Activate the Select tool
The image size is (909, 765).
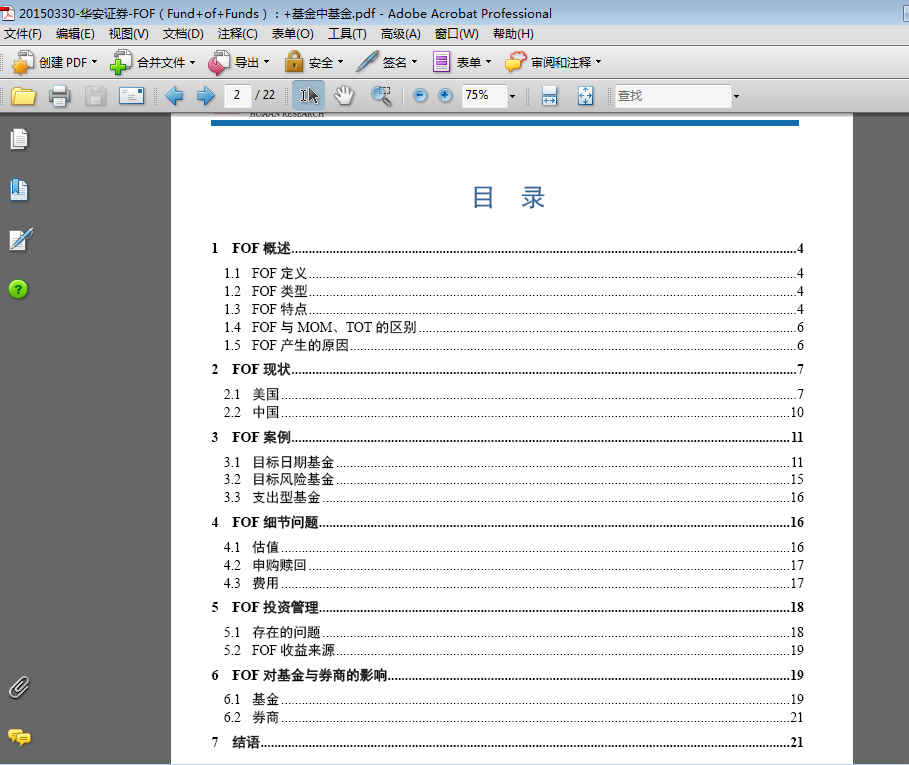click(308, 96)
